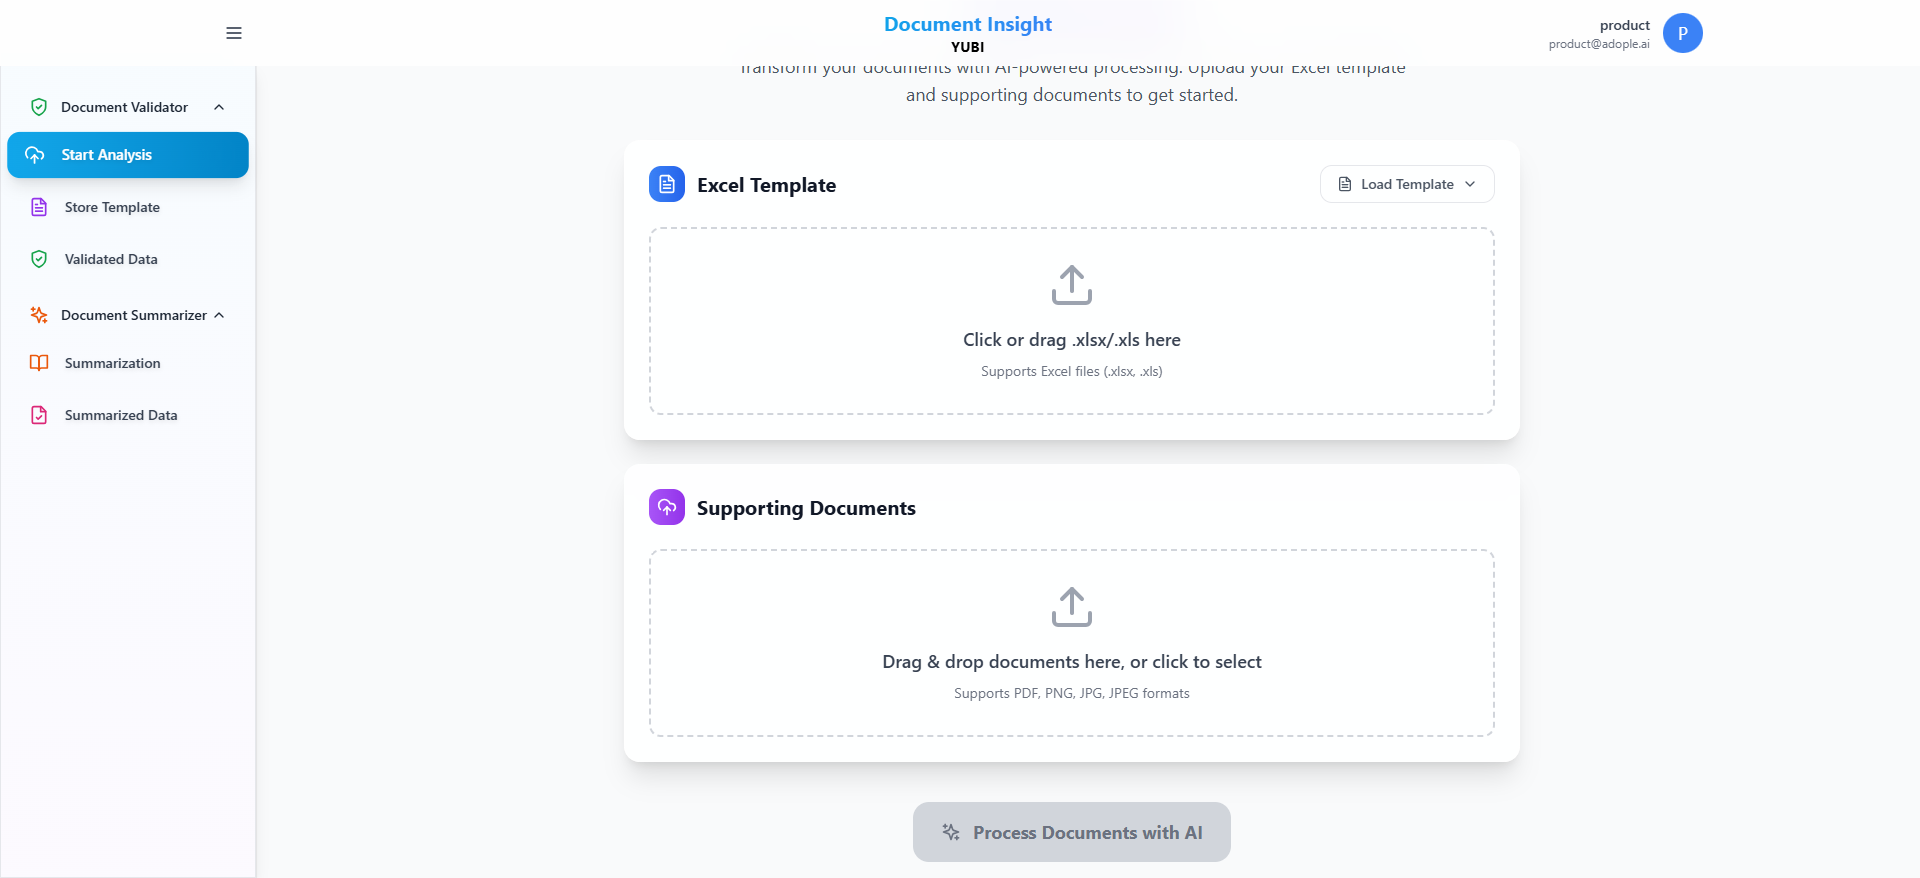Image resolution: width=1920 pixels, height=878 pixels.
Task: Collapse the Document Validator section chevron
Action: point(219,107)
